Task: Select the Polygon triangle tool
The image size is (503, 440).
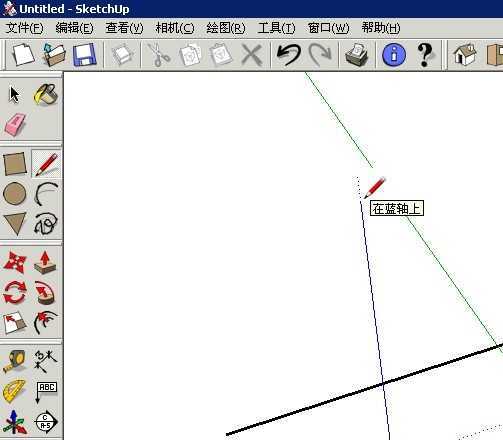Action: pos(15,224)
